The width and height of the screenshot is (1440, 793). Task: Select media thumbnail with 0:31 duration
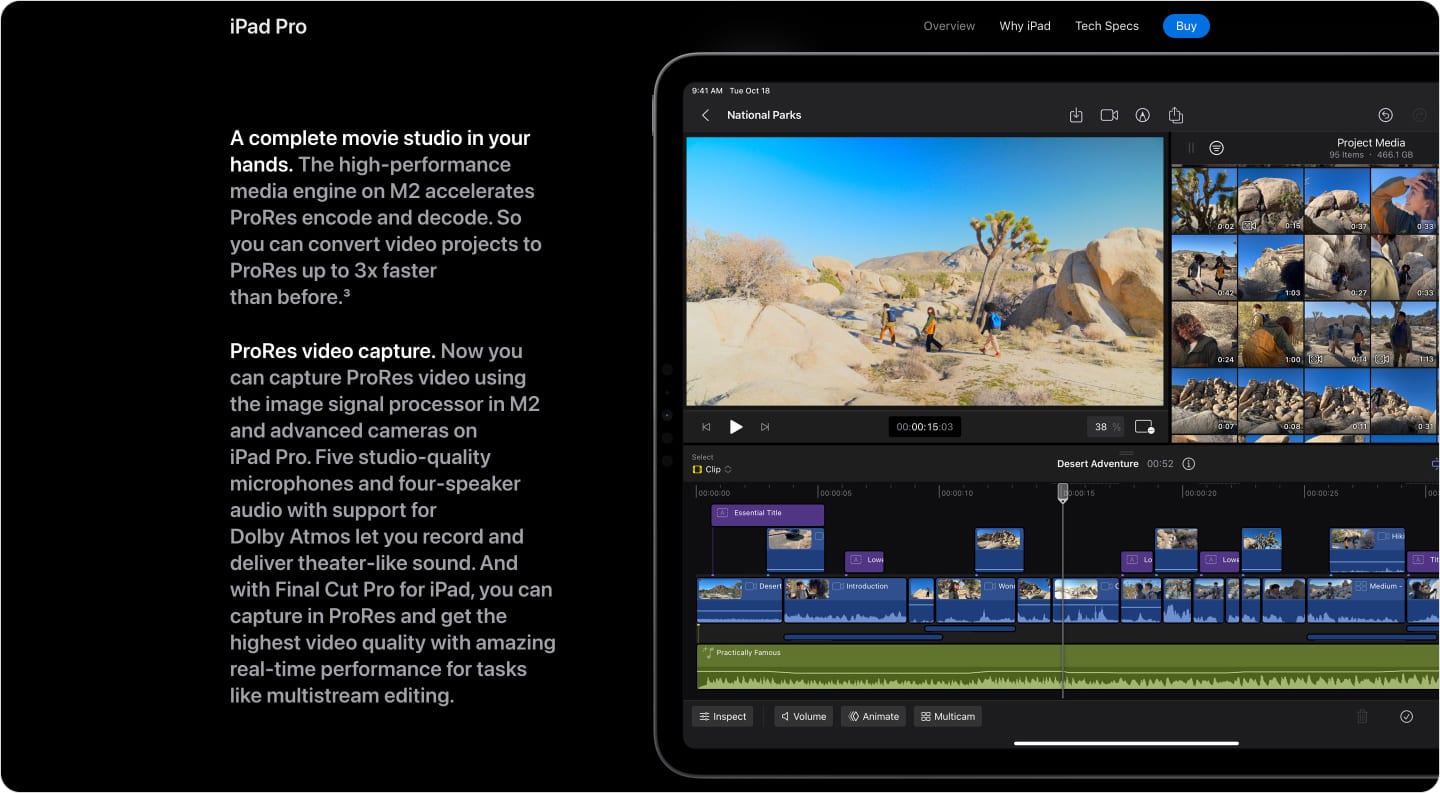1405,401
